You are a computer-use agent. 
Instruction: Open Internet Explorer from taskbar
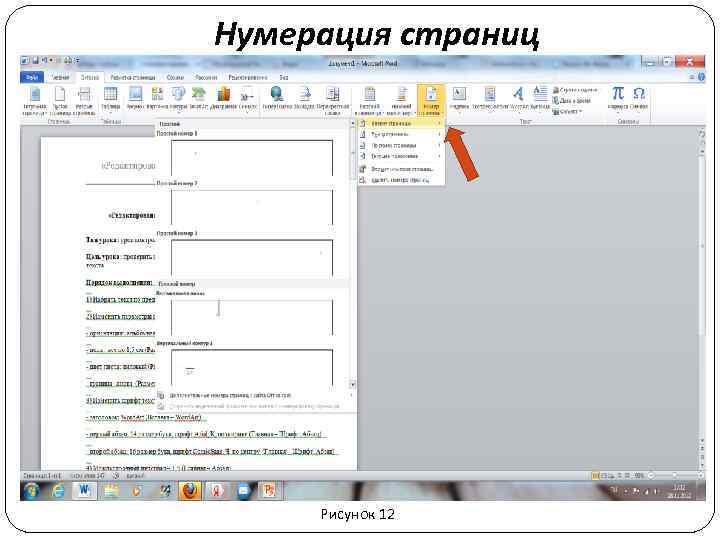pos(58,491)
